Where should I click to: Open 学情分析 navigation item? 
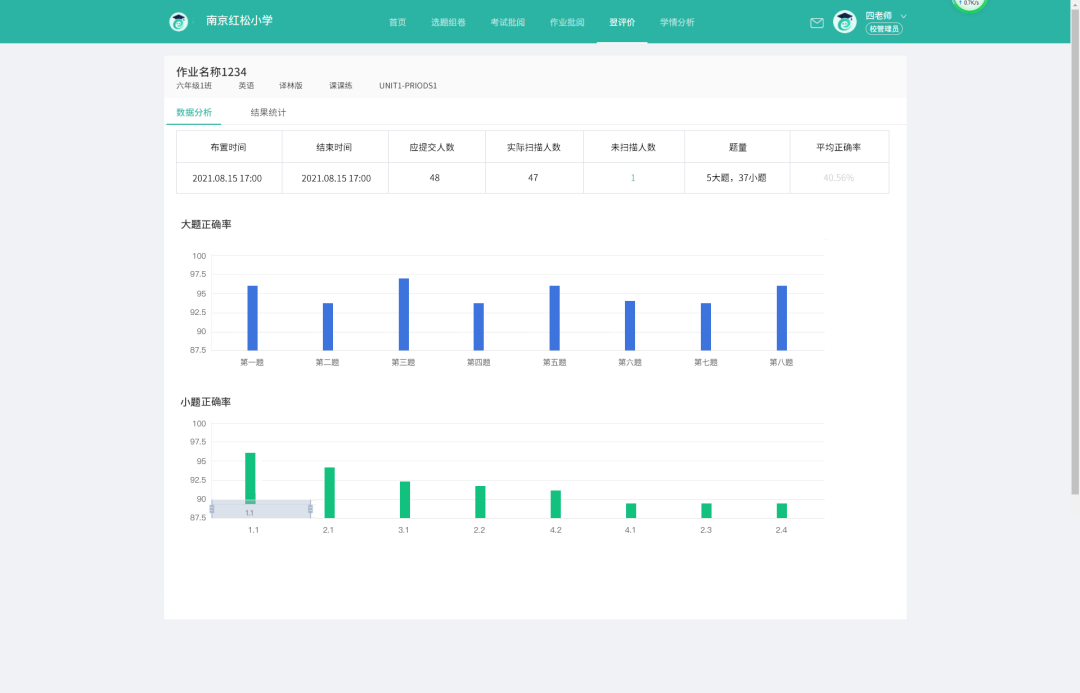(x=677, y=22)
